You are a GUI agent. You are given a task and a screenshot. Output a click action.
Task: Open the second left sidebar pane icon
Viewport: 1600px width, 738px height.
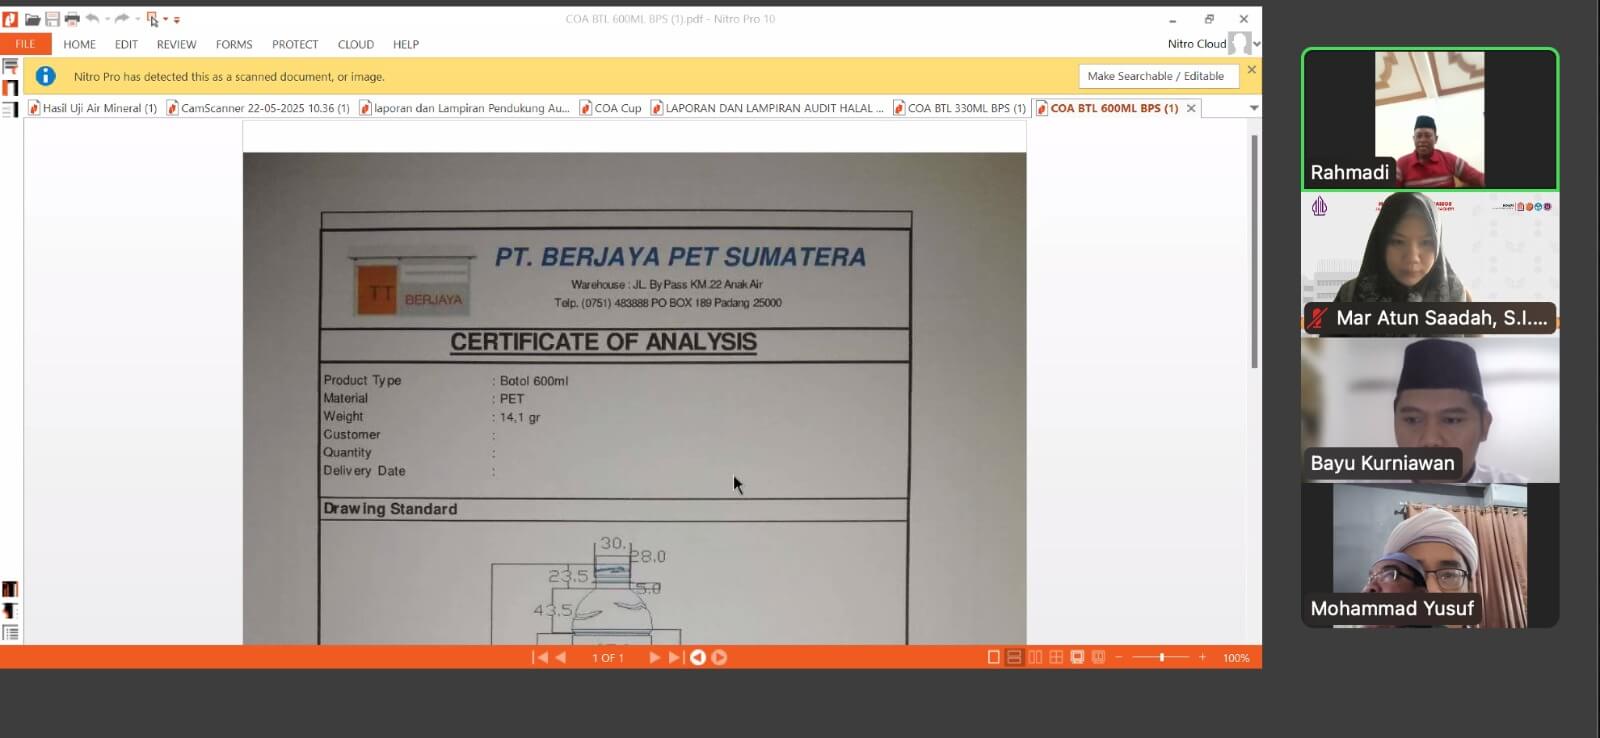(x=10, y=88)
